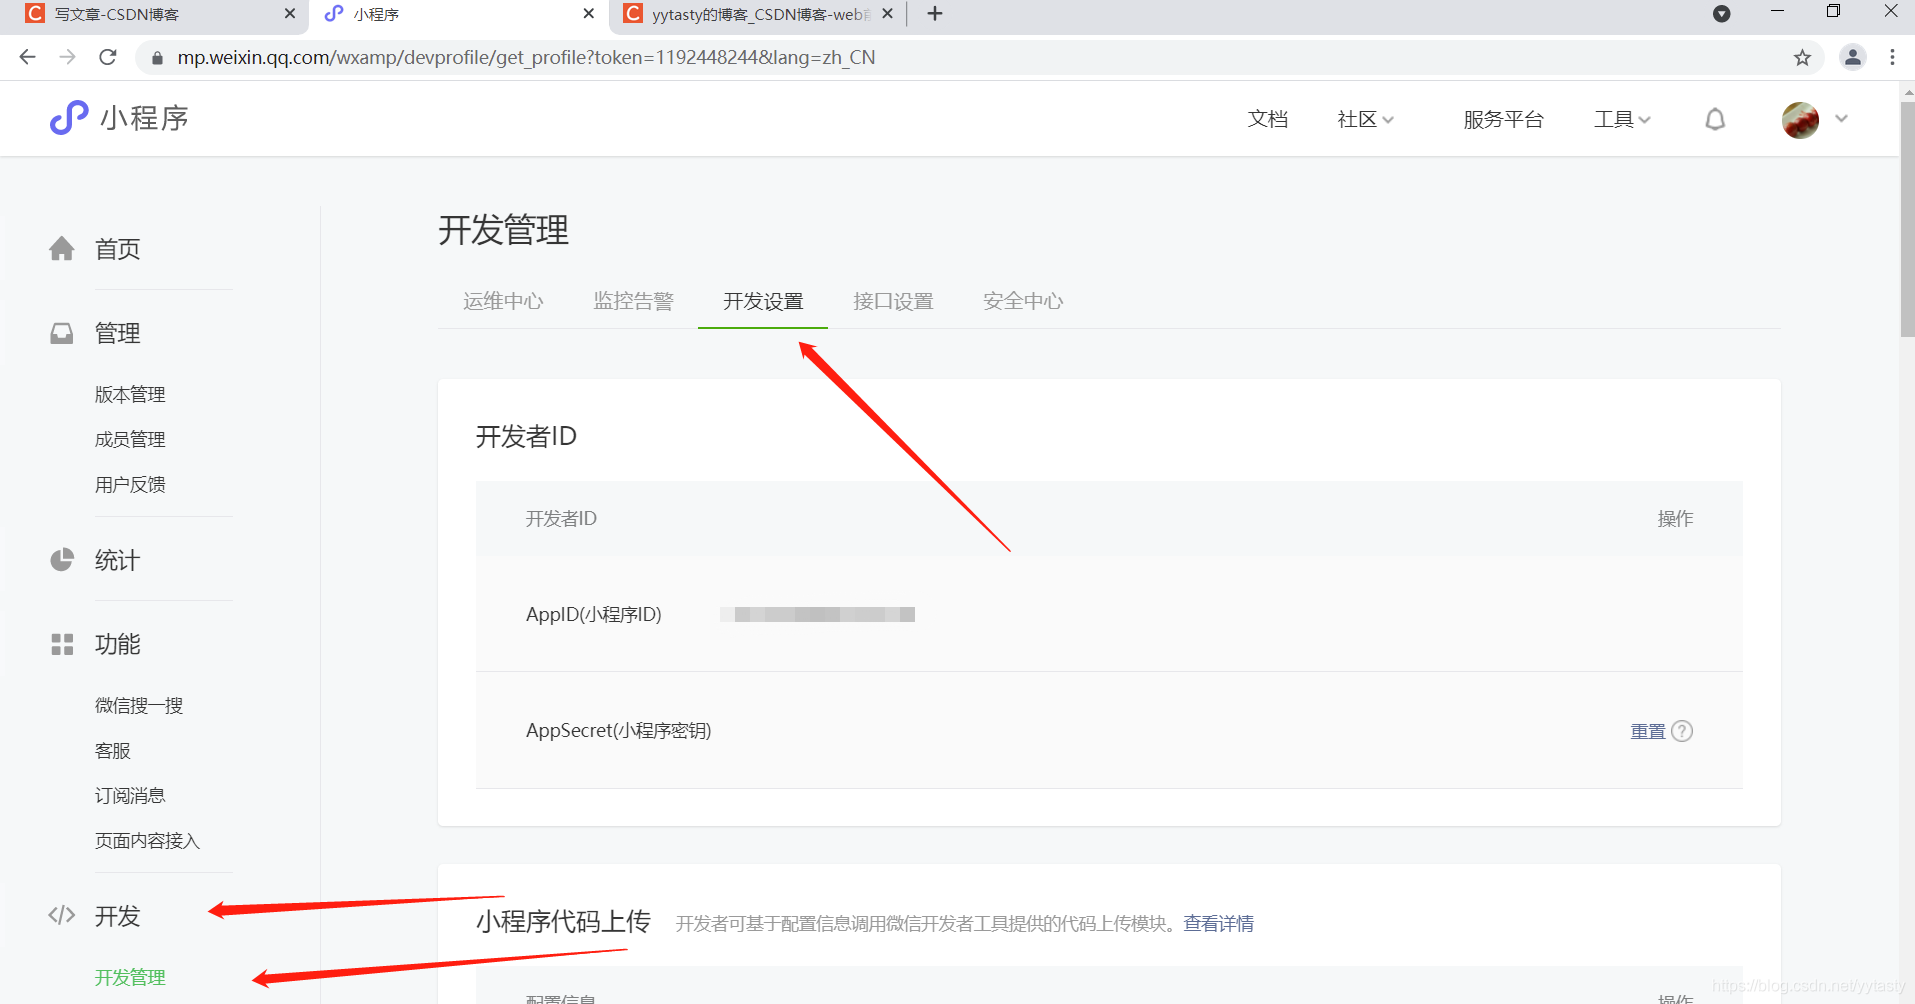Click the AppSecret(小程序密钥) label
1915x1004 pixels.
[619, 731]
